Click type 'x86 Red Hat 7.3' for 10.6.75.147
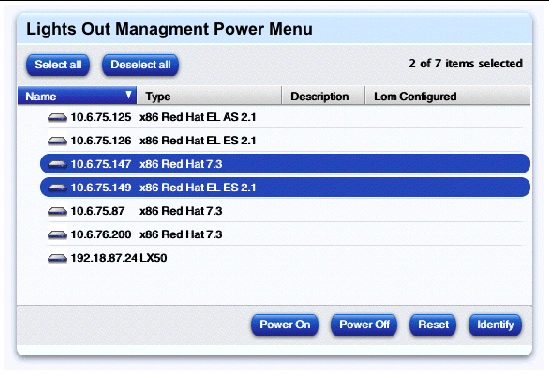Image resolution: width=549 pixels, height=374 pixels. 181,164
